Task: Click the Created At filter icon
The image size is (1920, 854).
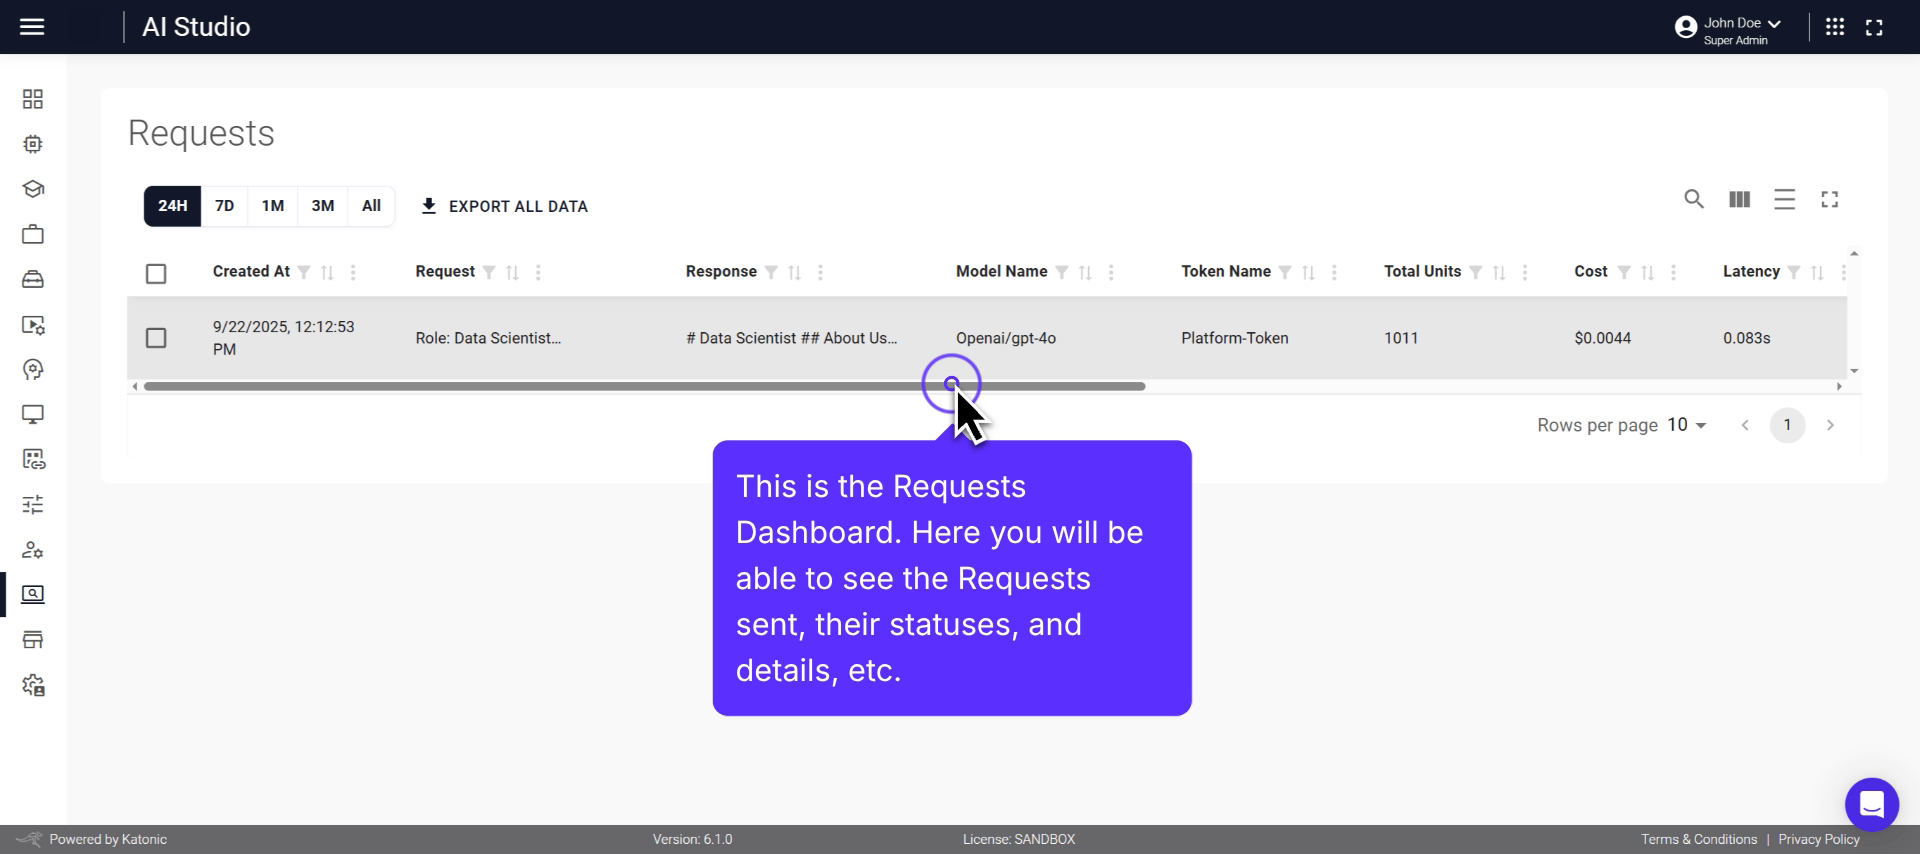Action: tap(304, 272)
